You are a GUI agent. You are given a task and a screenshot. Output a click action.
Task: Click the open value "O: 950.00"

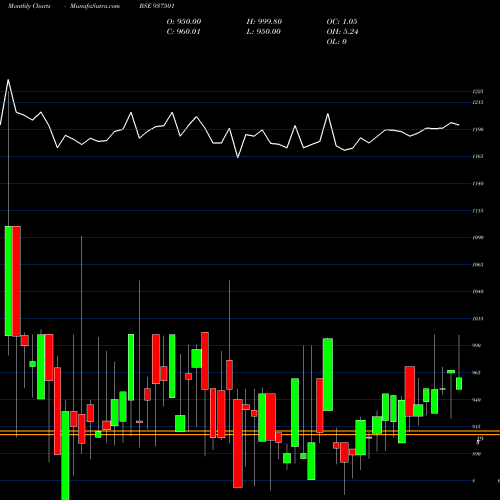[x=184, y=22]
